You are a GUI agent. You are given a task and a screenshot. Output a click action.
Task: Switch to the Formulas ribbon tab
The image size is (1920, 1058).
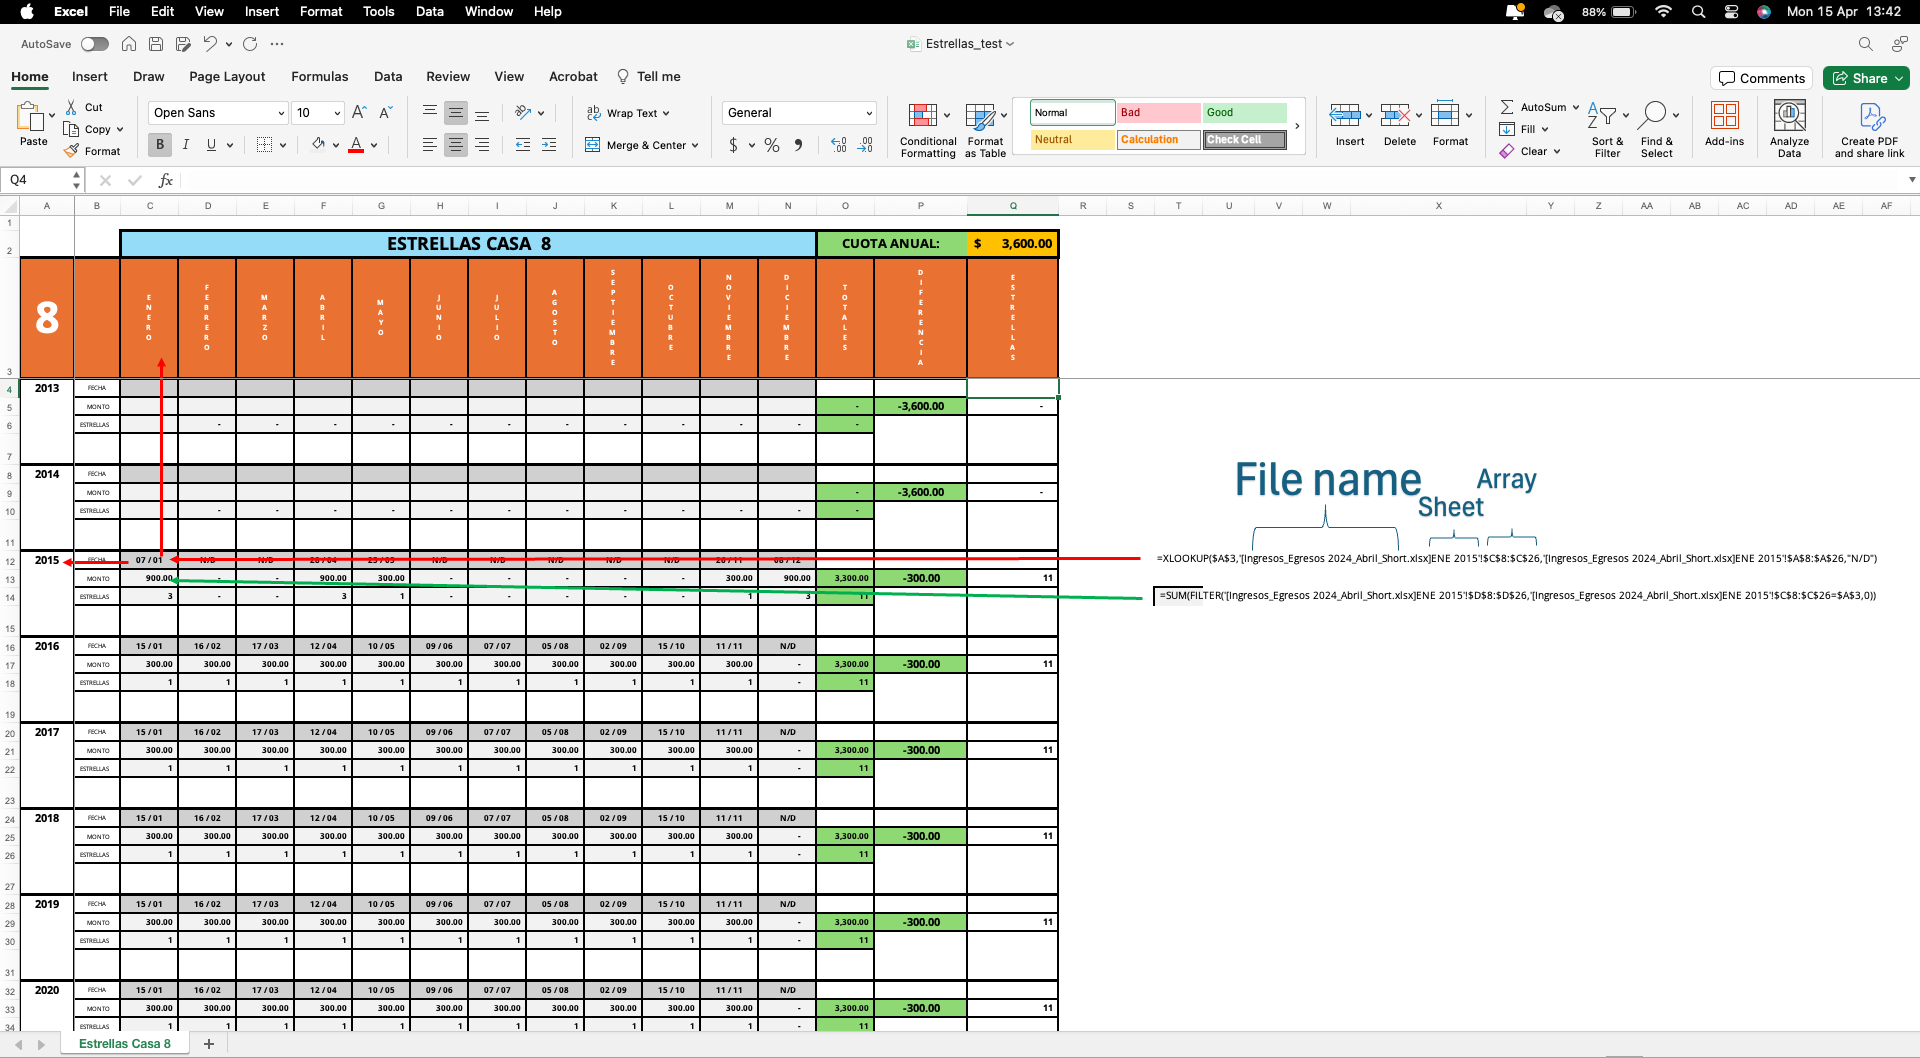point(320,76)
